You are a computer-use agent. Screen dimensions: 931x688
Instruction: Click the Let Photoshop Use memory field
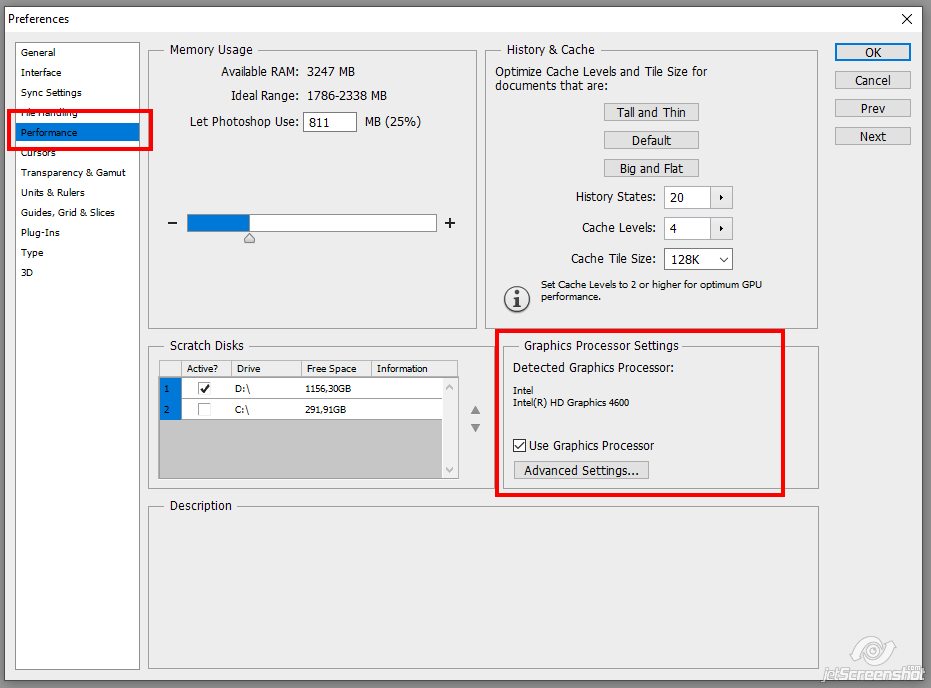pos(330,122)
